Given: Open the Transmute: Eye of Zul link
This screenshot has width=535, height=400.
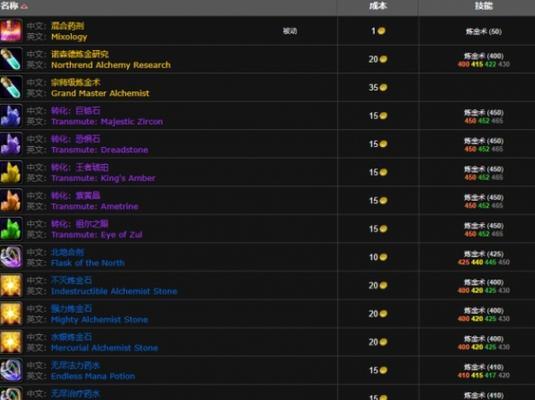Looking at the screenshot, I should (x=97, y=235).
